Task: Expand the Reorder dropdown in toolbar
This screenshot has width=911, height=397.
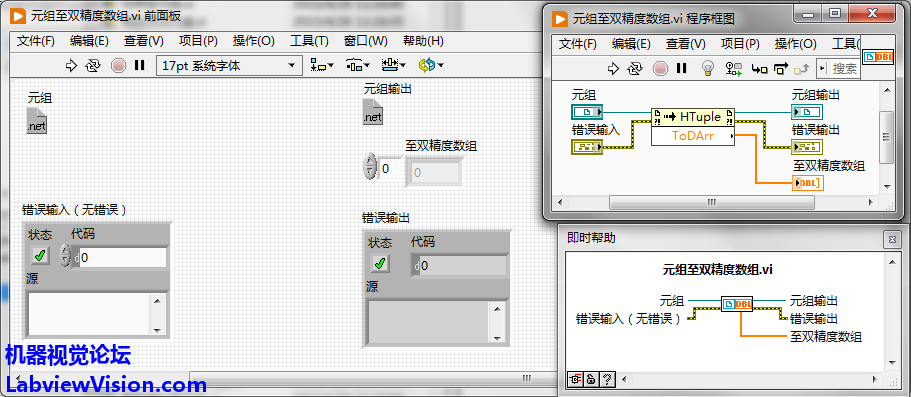Action: 431,66
